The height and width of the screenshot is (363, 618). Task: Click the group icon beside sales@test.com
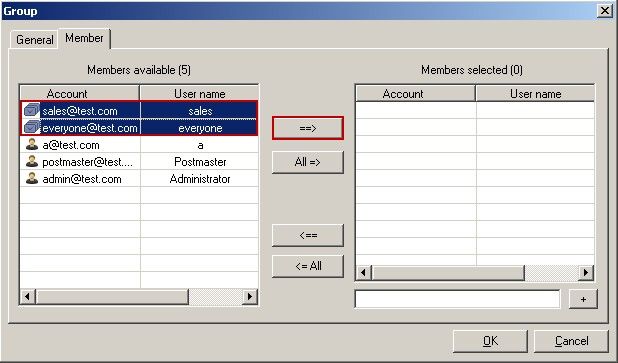point(32,110)
